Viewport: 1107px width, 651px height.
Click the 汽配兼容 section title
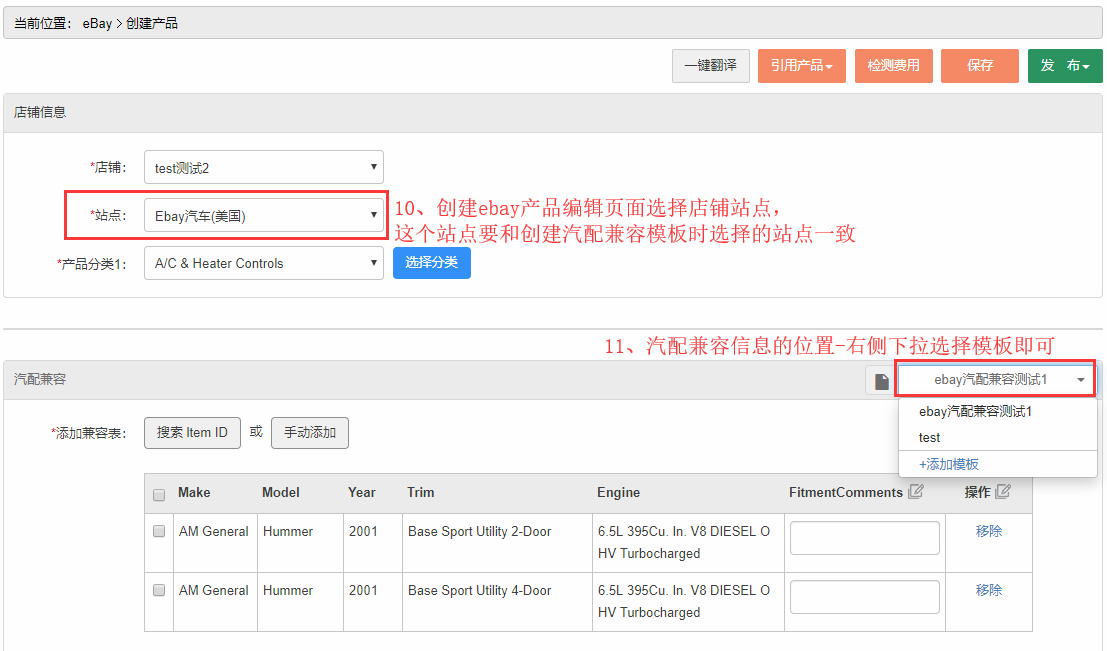[x=40, y=379]
